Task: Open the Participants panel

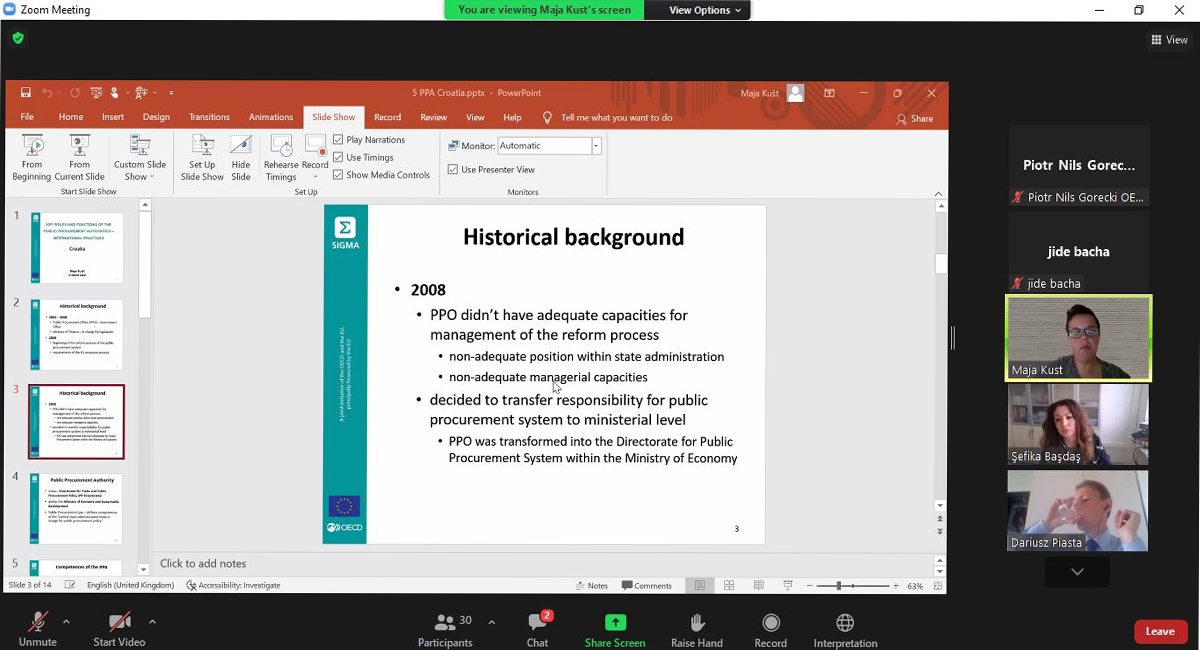Action: point(446,630)
